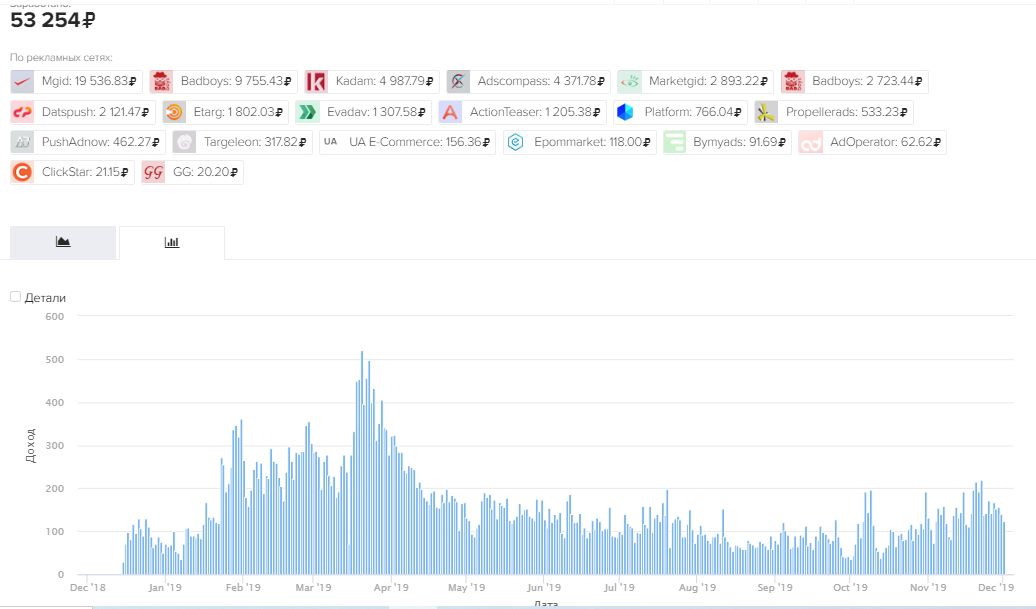Click the Adscompass network icon

458,82
